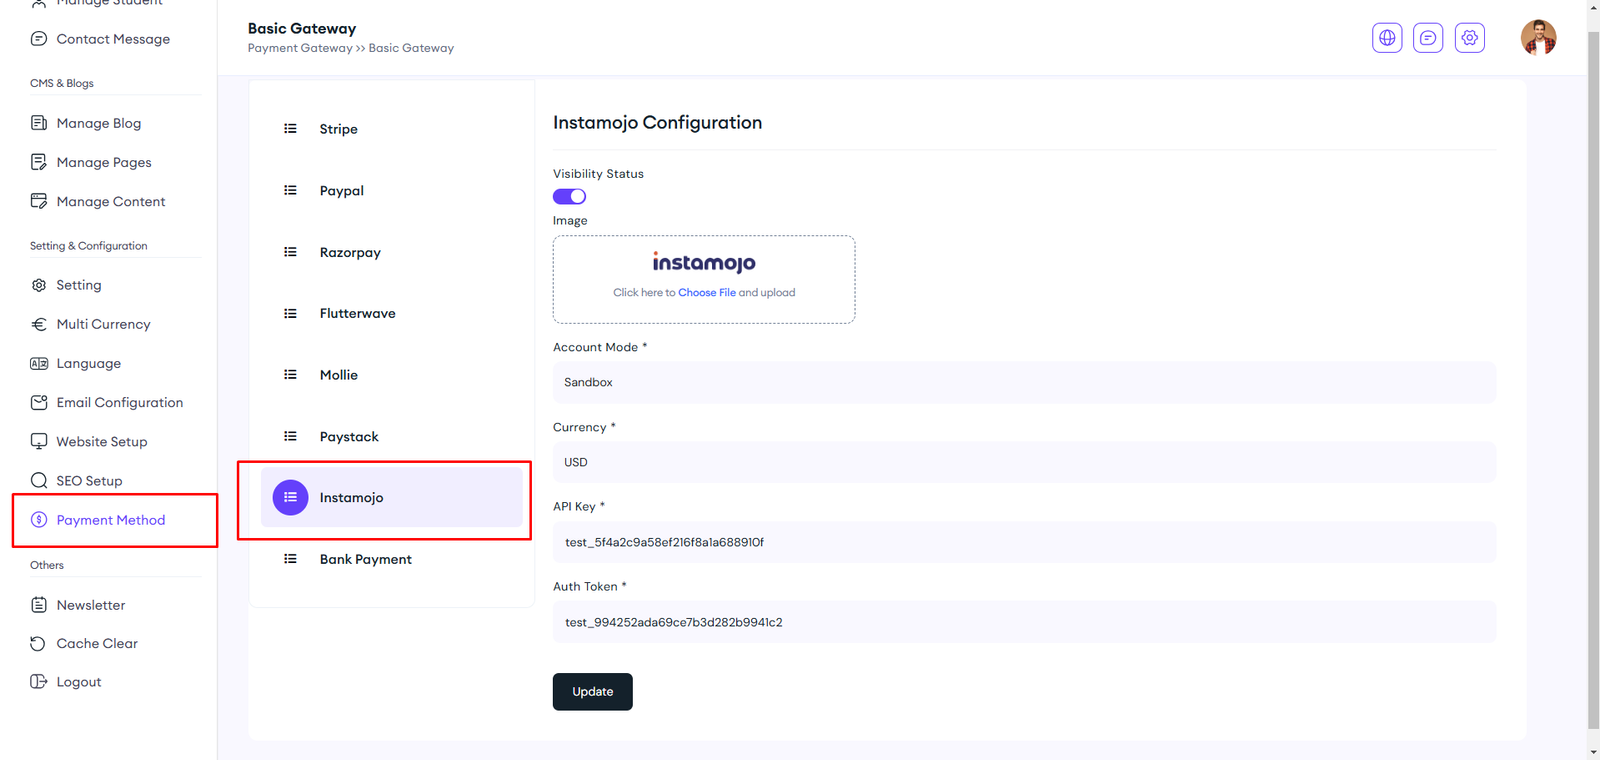This screenshot has width=1600, height=760.
Task: Click the SEO Setup magnifier icon
Action: pyautogui.click(x=38, y=481)
